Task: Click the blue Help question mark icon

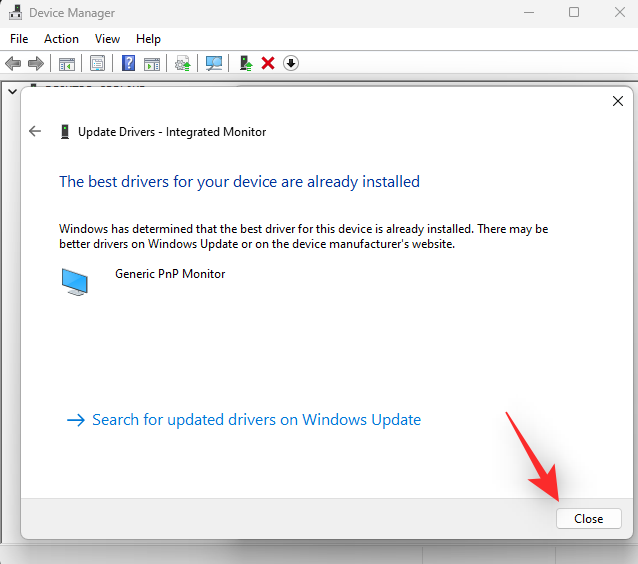Action: pos(128,63)
